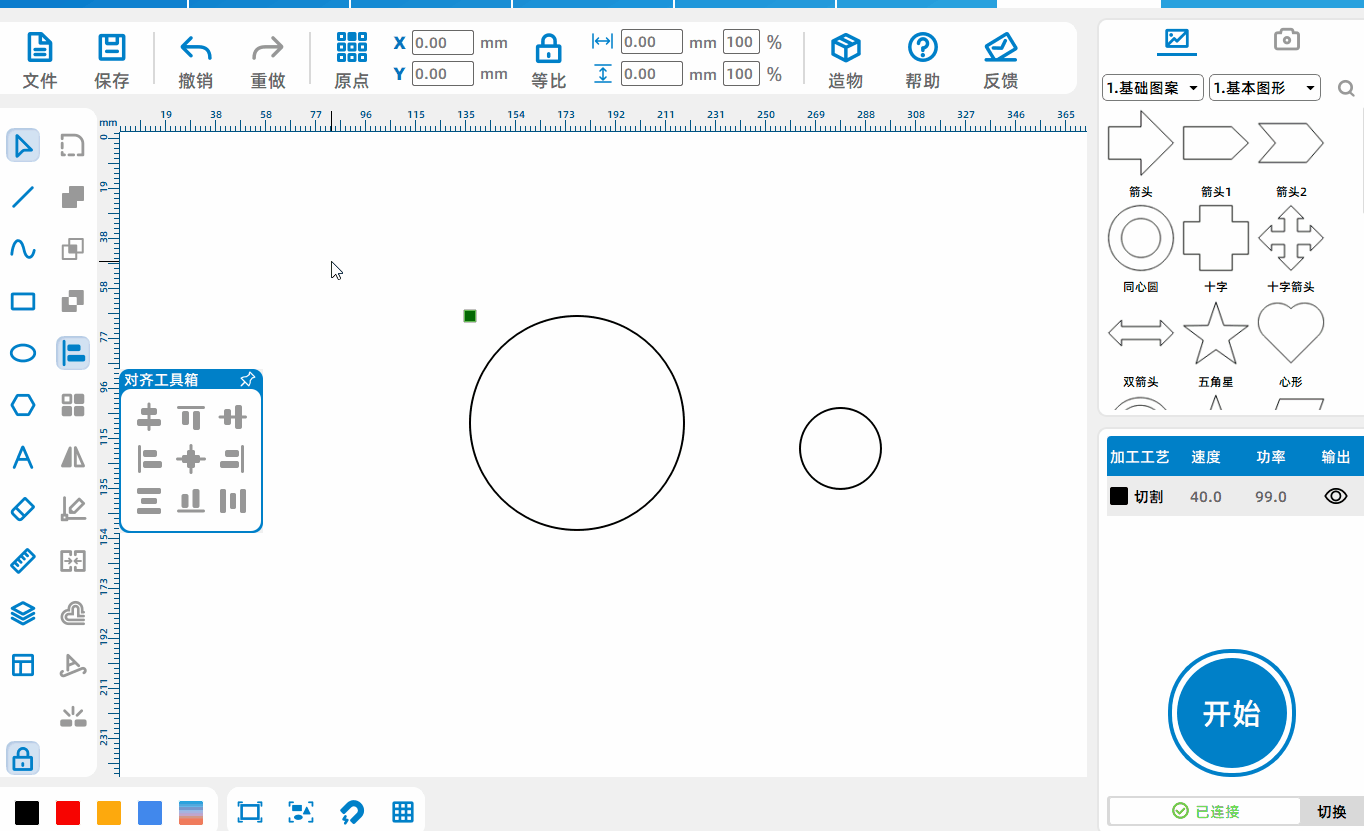
Task: Select the curve drawing tool
Action: click(23, 249)
